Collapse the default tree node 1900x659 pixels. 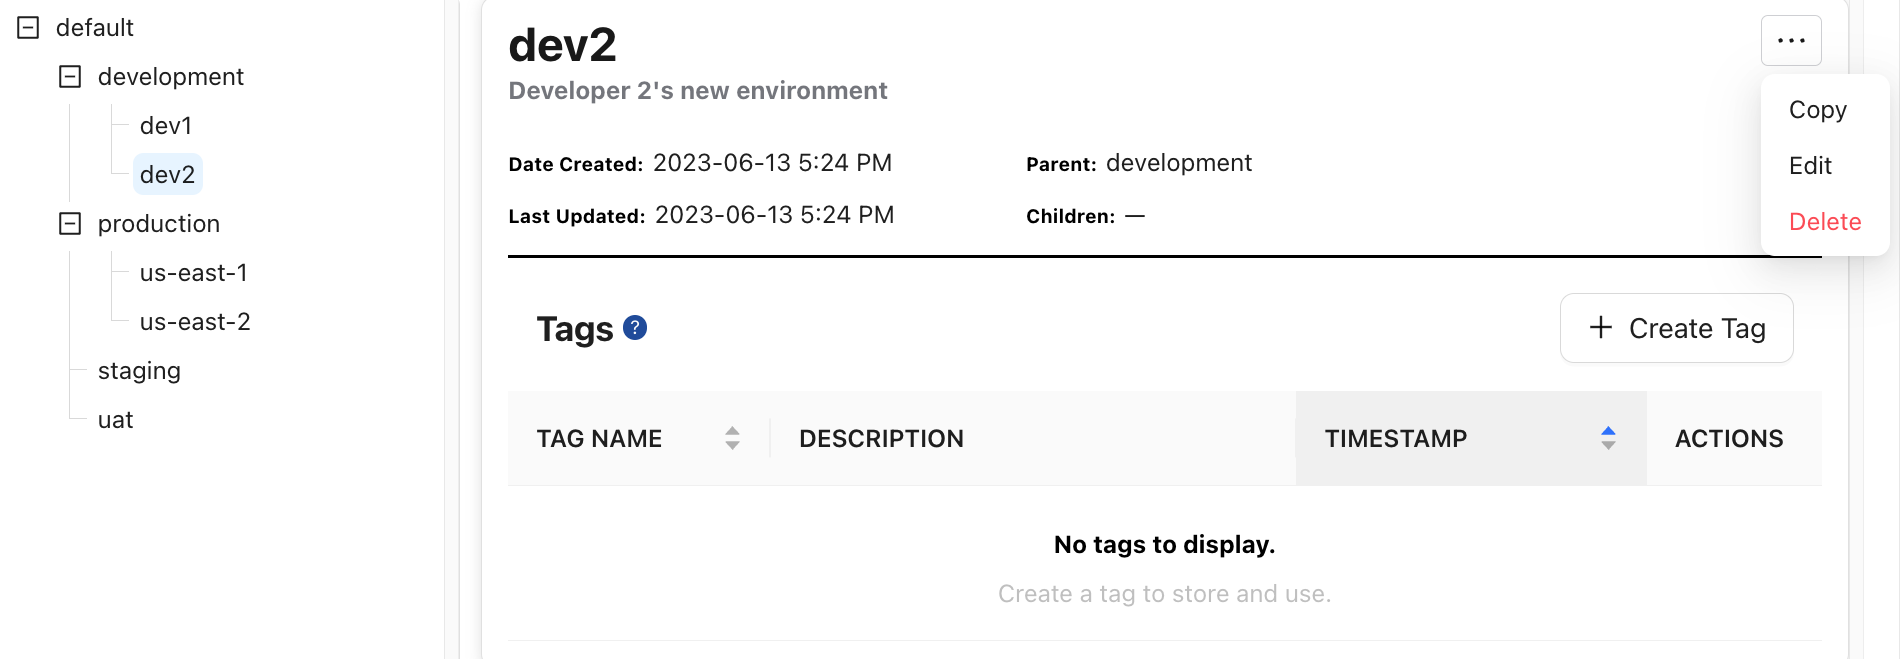pyautogui.click(x=29, y=28)
